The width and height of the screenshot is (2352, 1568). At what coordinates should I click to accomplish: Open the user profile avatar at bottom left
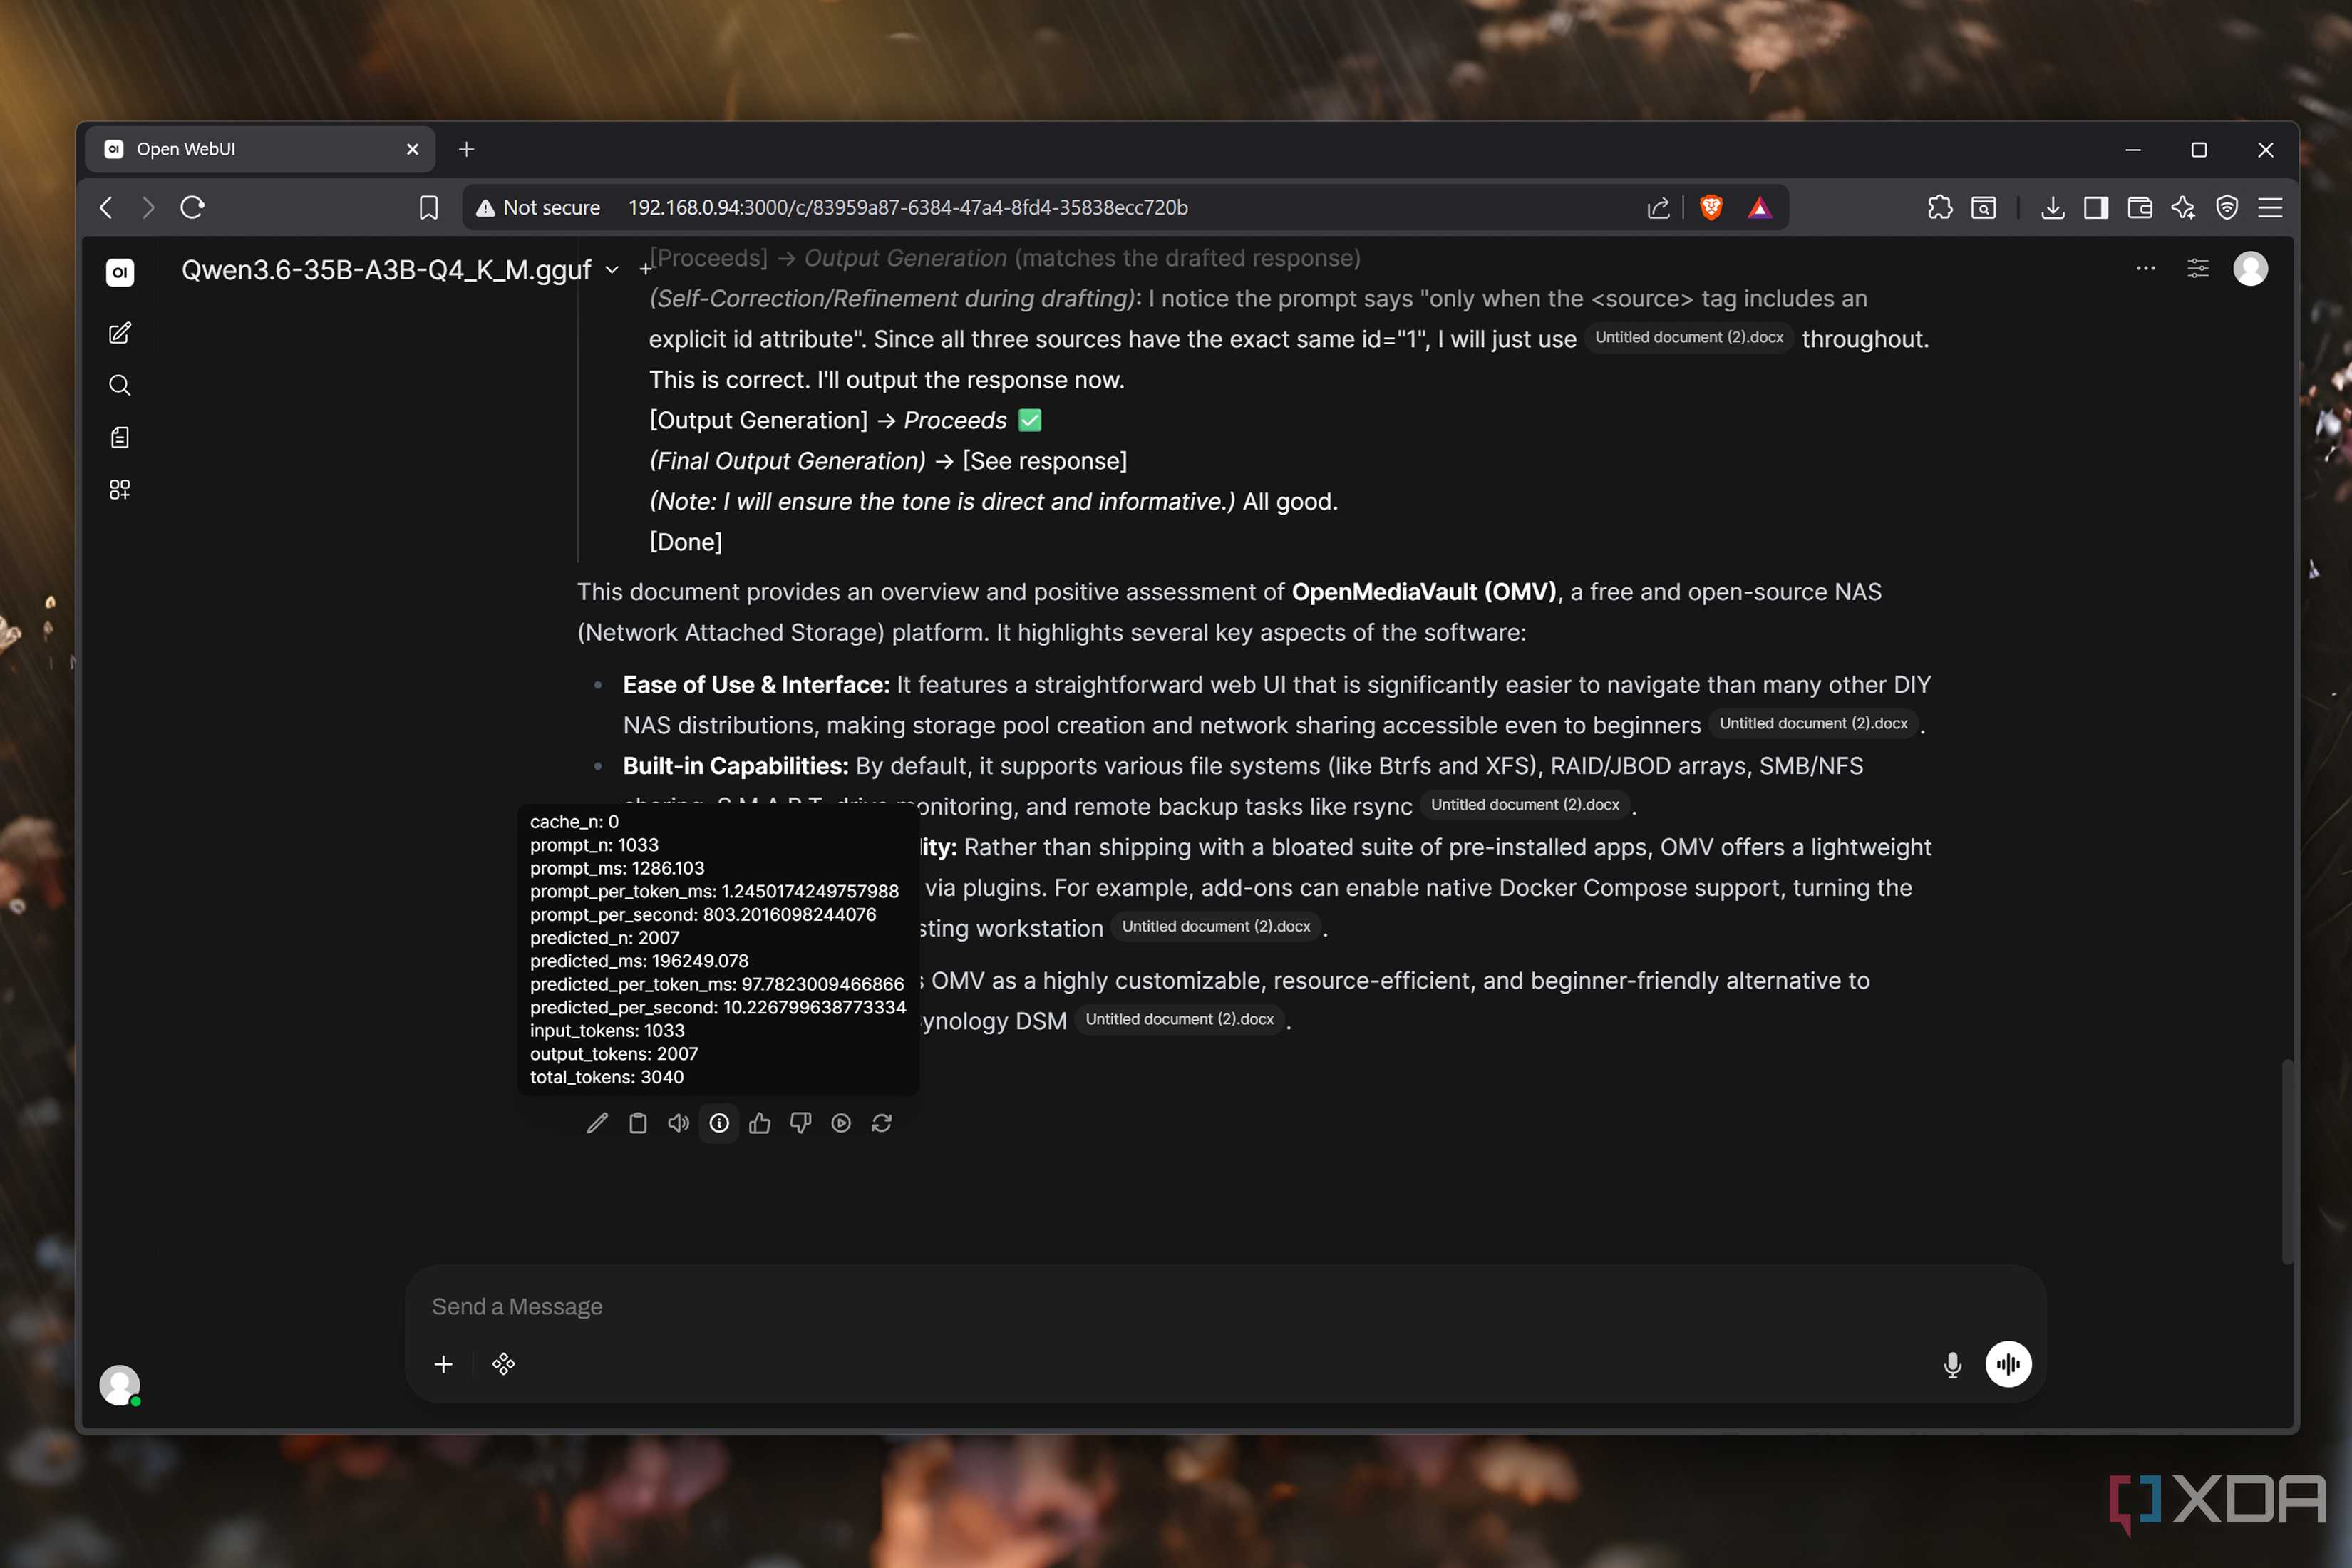[x=120, y=1385]
